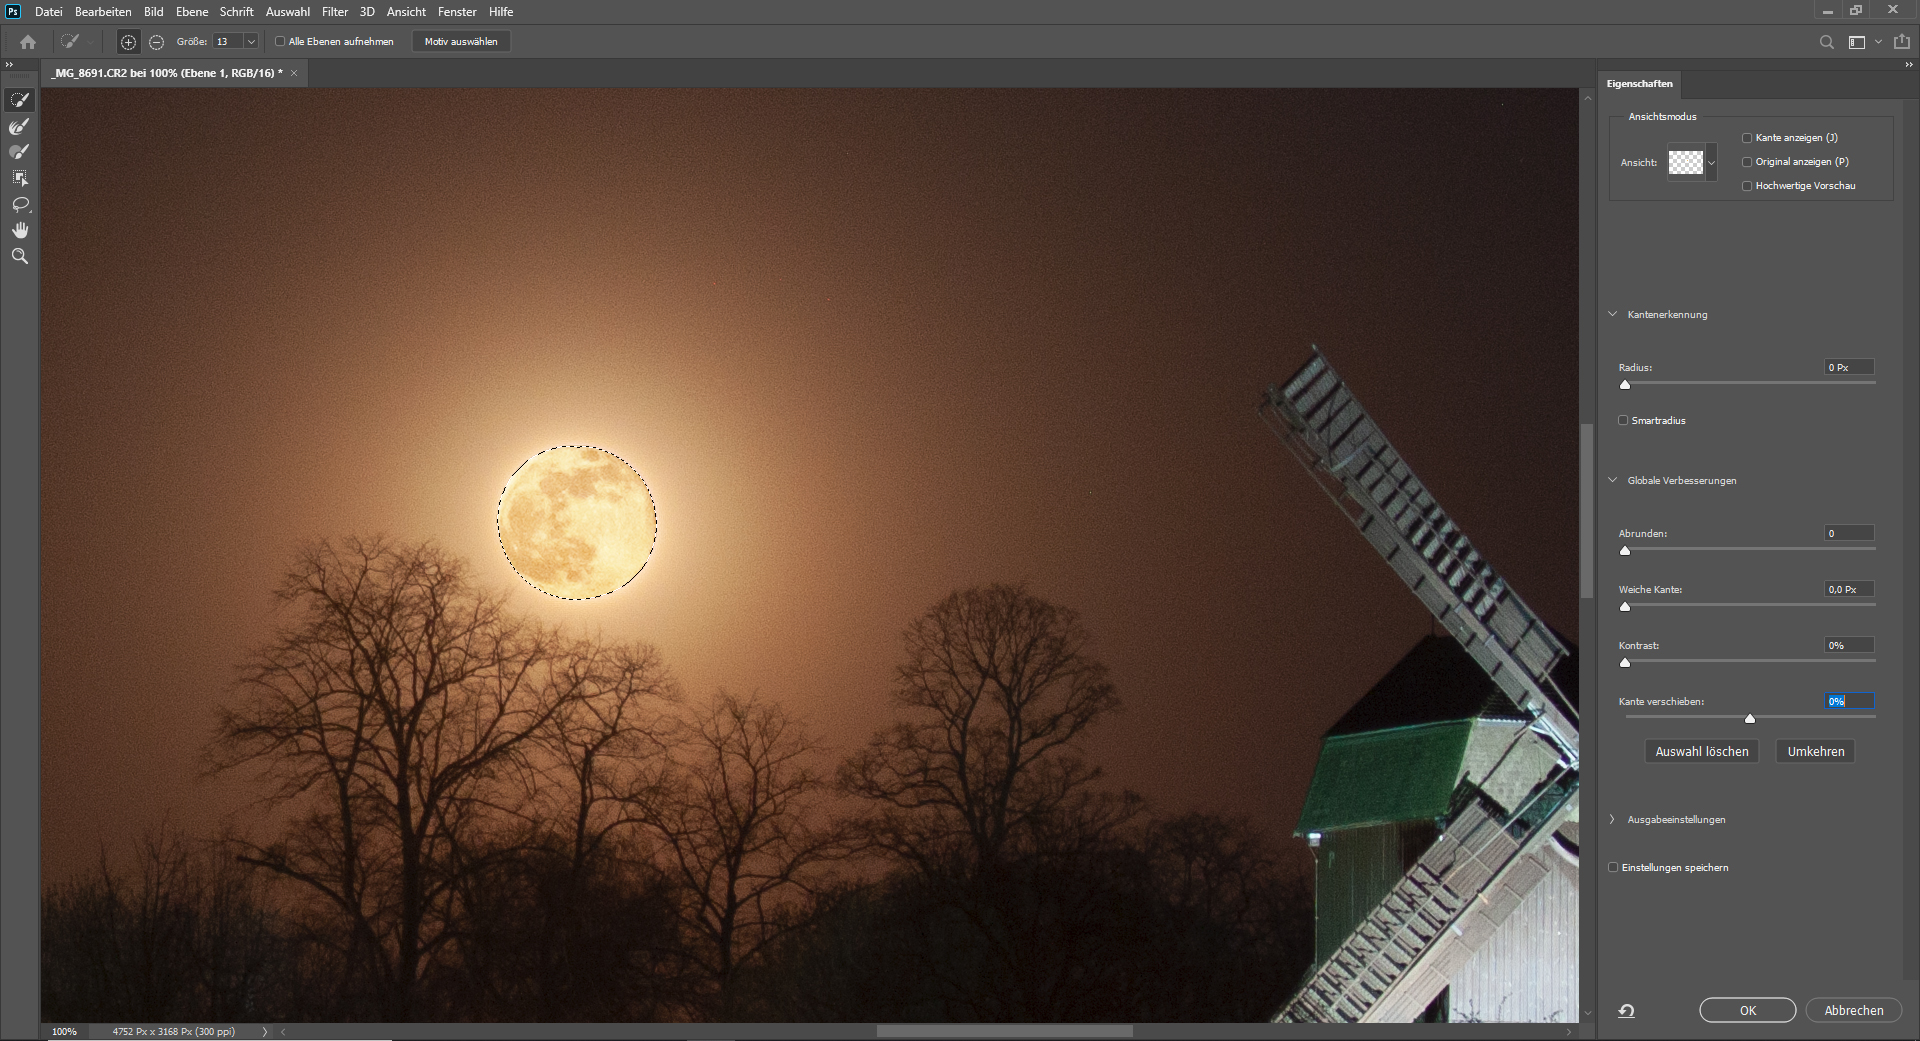Viewport: 1920px width, 1041px height.
Task: Expand the left toolbar double arrow
Action: click(9, 64)
